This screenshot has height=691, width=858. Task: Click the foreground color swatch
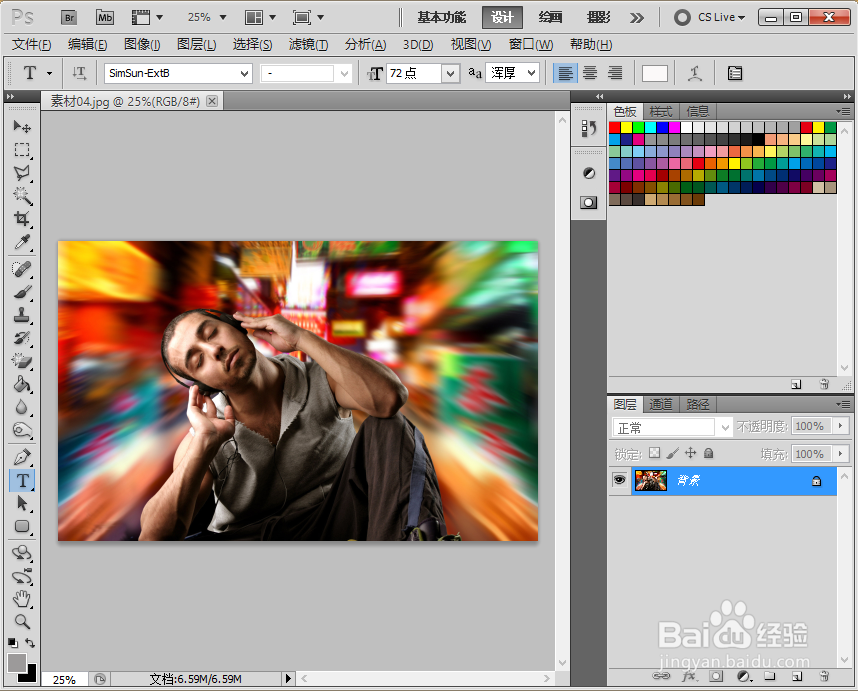point(16,663)
